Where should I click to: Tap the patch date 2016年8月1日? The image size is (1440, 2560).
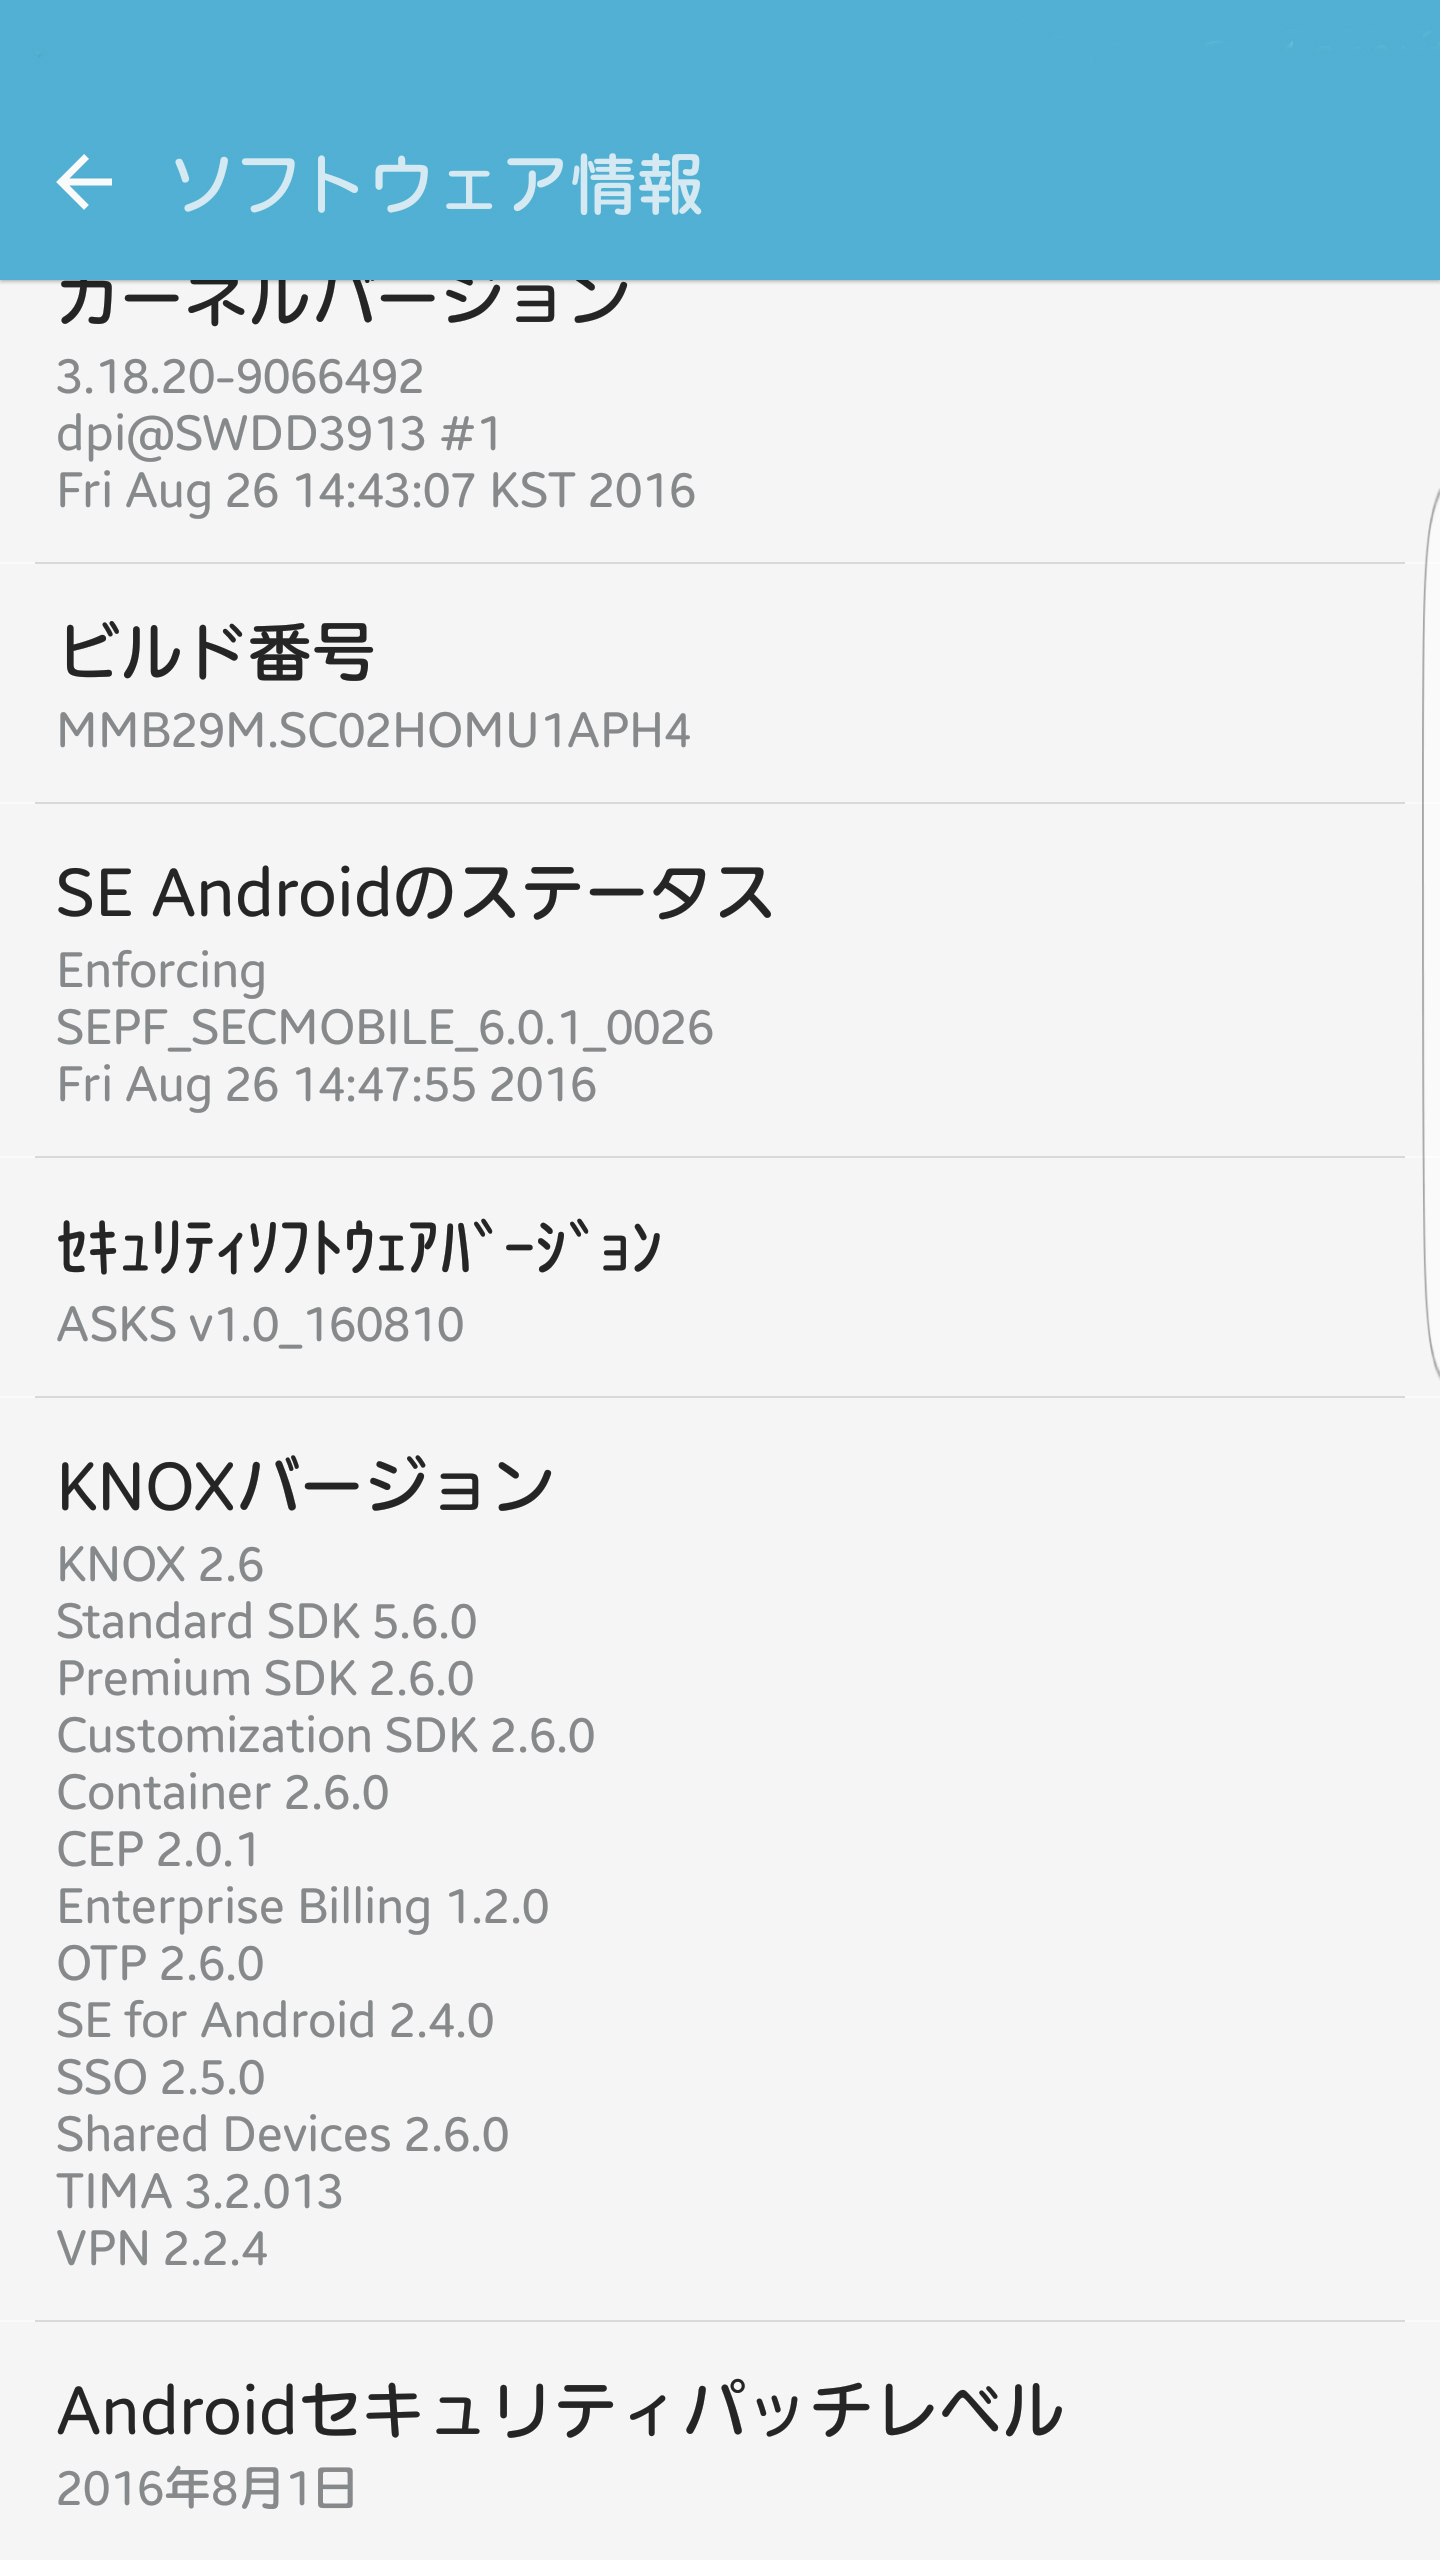206,2489
